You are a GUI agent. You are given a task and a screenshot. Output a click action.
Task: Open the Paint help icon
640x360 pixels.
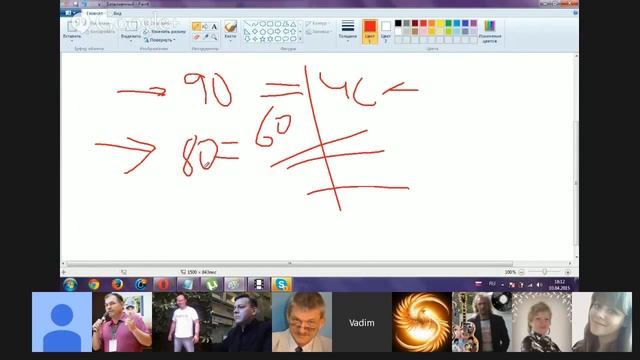(x=575, y=13)
